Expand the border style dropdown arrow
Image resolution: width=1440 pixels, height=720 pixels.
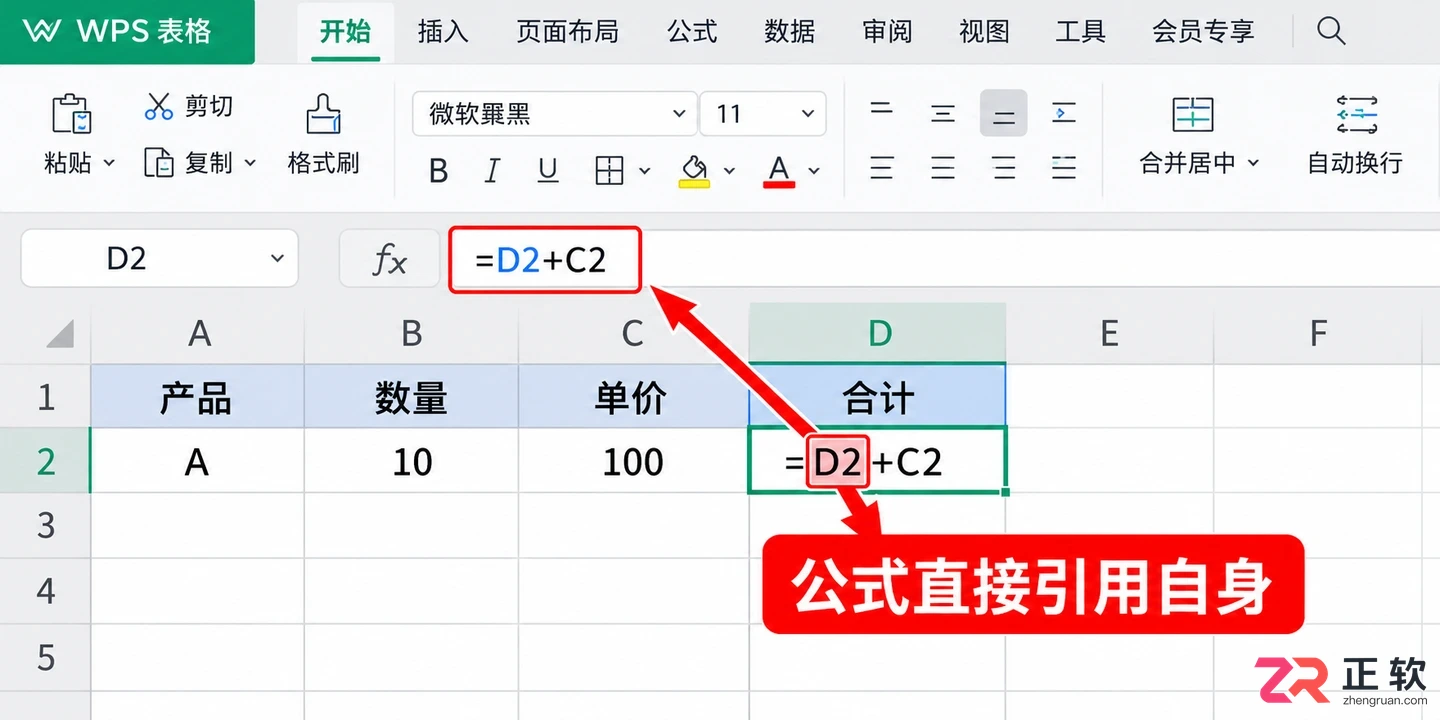(x=644, y=171)
